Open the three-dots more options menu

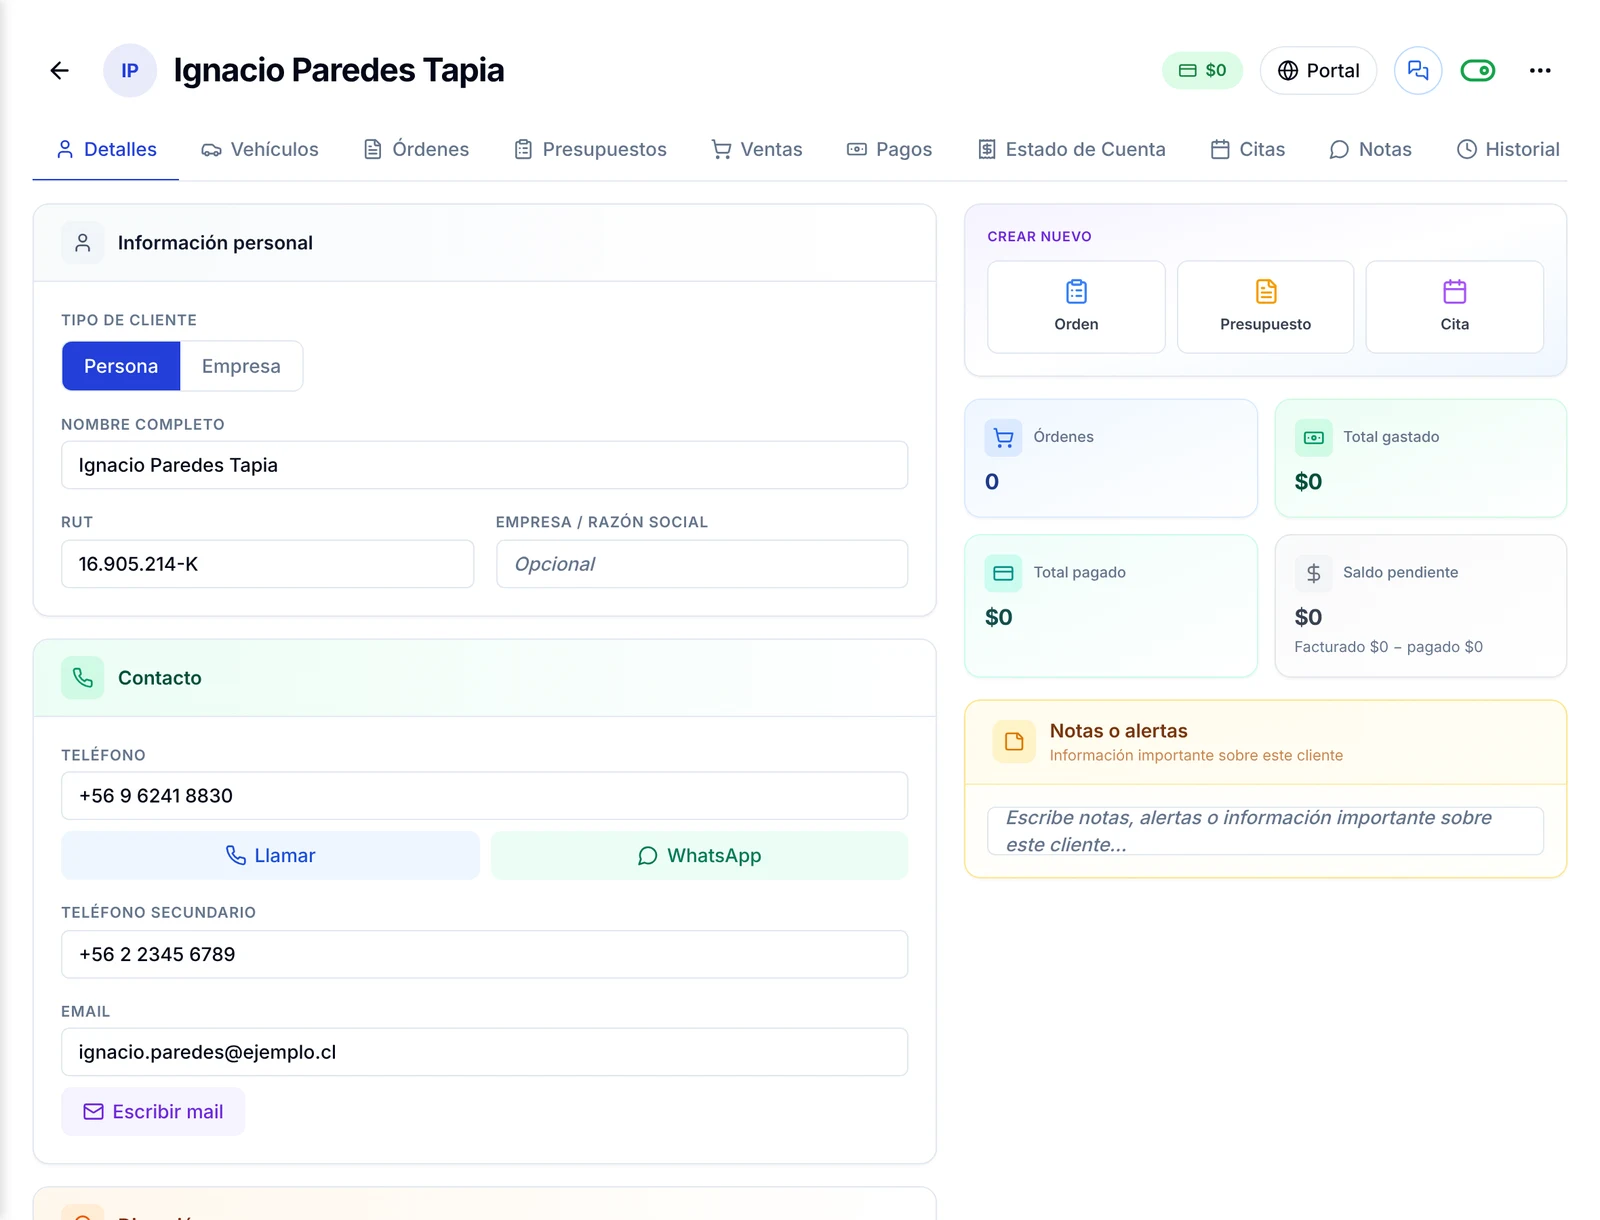click(x=1540, y=70)
